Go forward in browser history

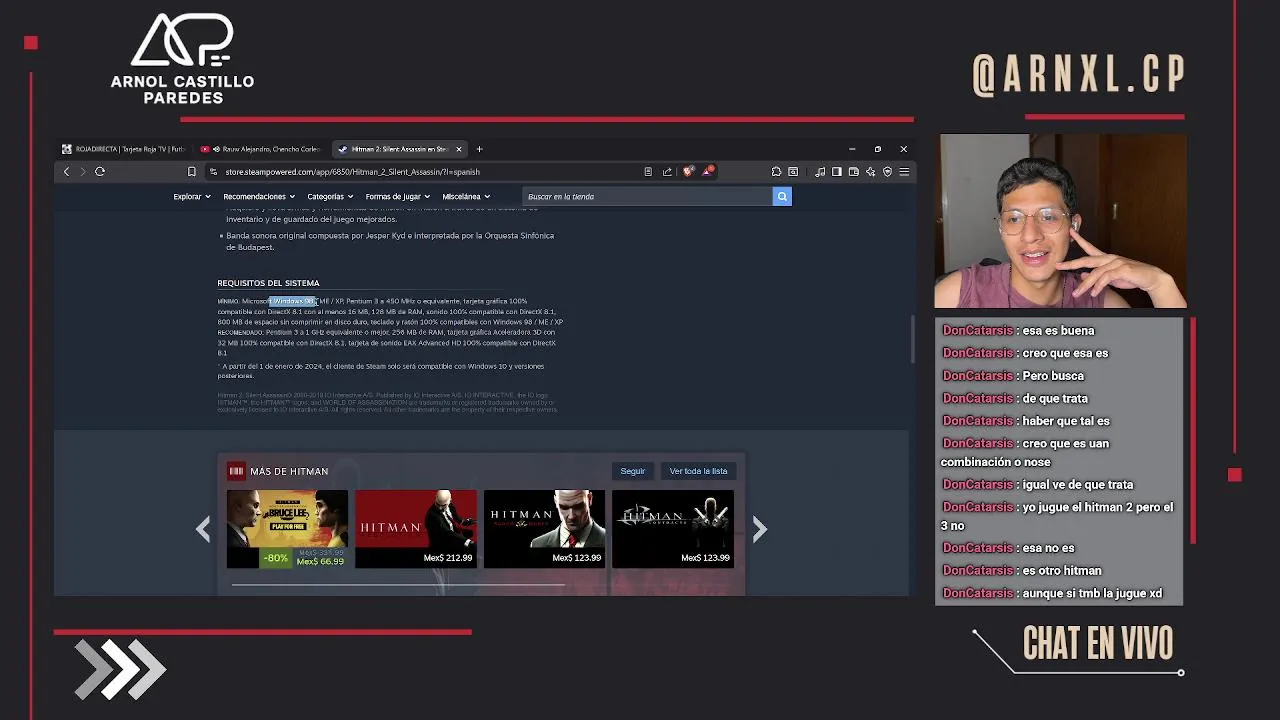[x=83, y=172]
